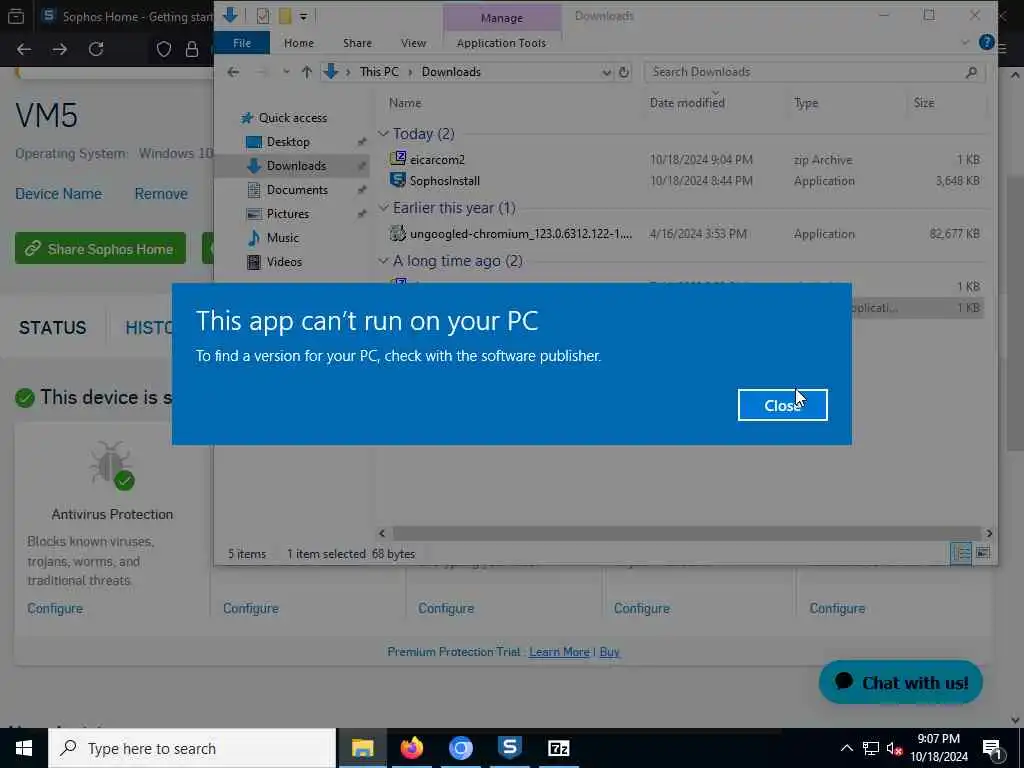Sort by the Name column header
The width and height of the screenshot is (1024, 768).
(x=405, y=103)
